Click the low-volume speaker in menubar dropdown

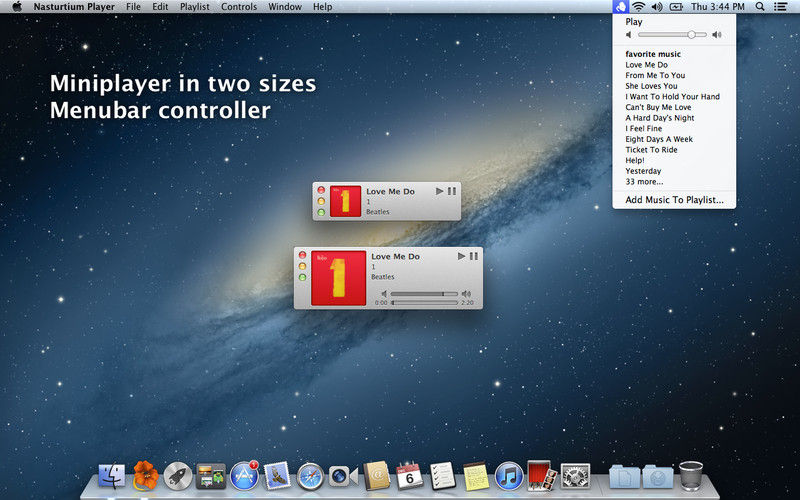629,35
